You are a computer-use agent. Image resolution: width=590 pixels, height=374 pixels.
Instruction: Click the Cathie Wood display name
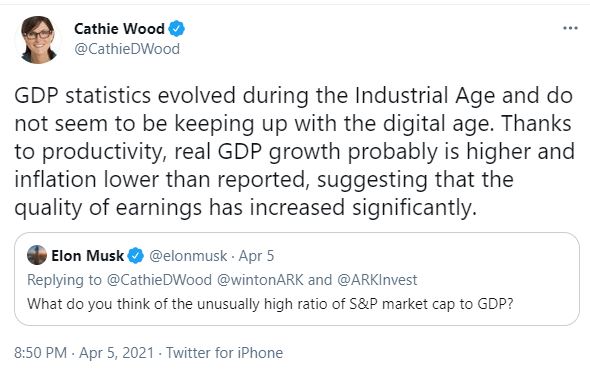119,29
